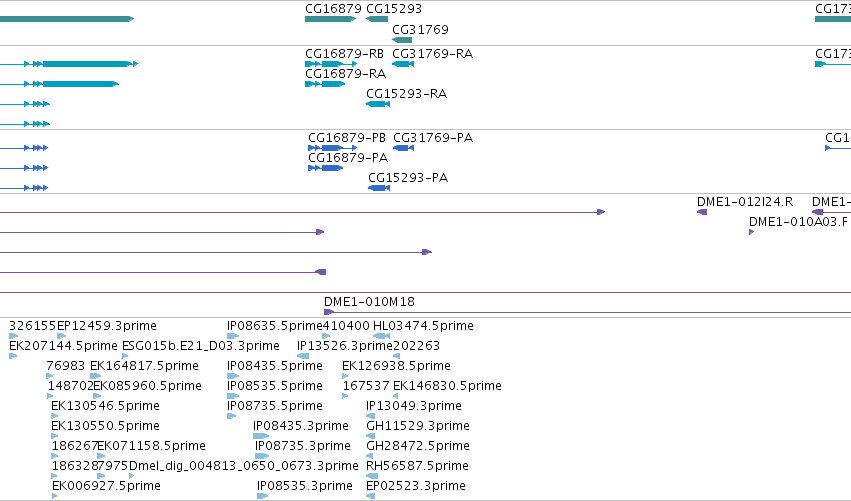Viewport: 851px width, 501px height.
Task: Click the DME1-012I24.R clone end label
Action: [745, 202]
